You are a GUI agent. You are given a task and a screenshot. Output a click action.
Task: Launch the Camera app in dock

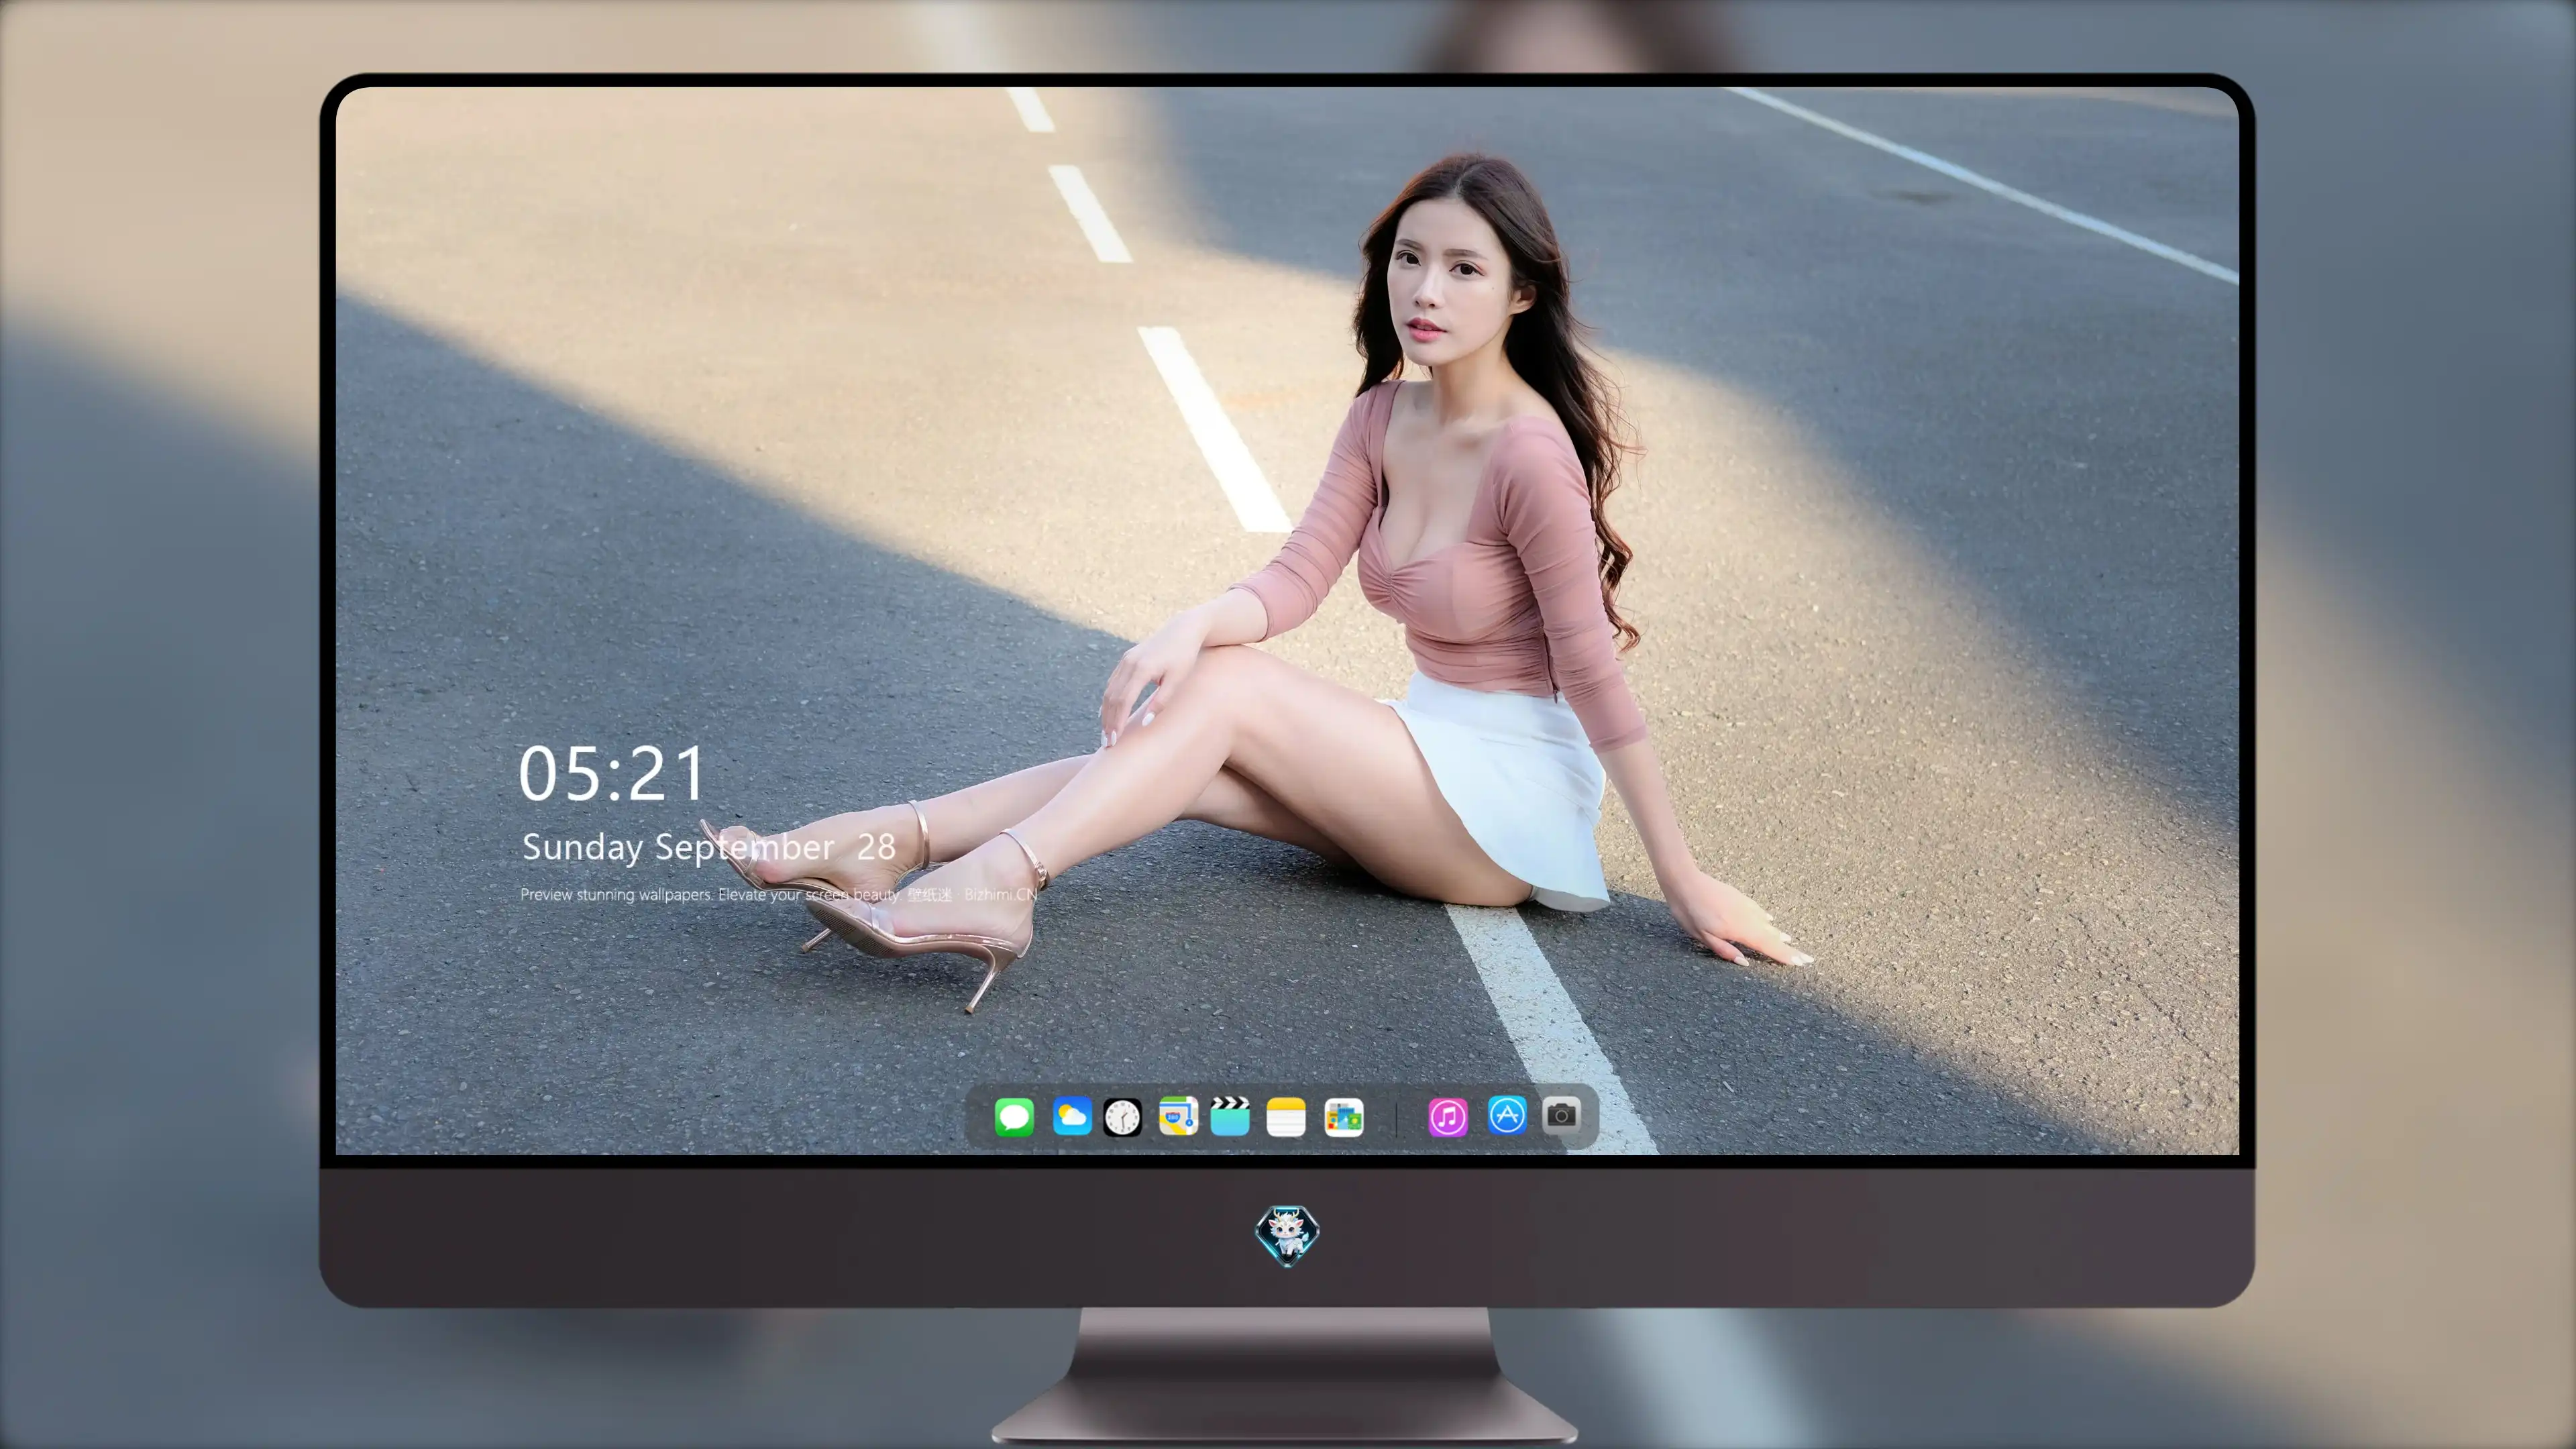pyautogui.click(x=1561, y=1115)
